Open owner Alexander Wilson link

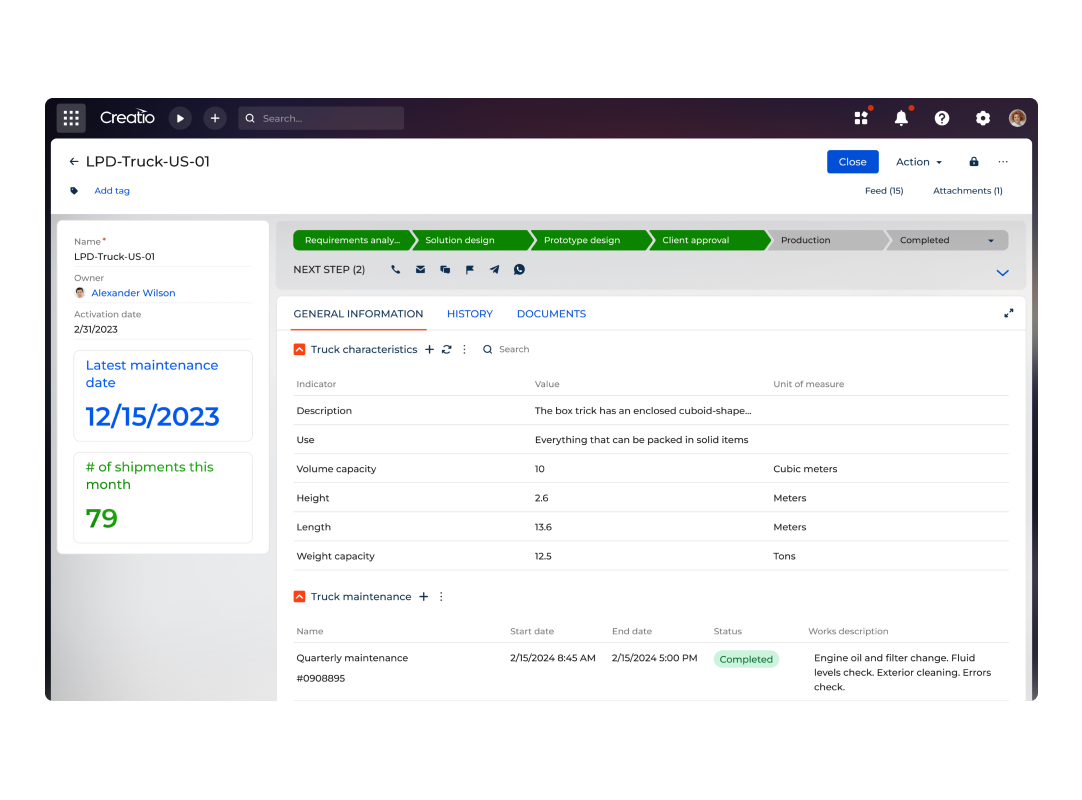click(133, 293)
